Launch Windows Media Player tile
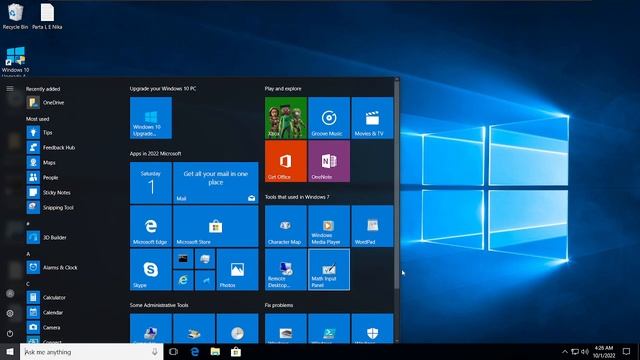 (x=329, y=226)
